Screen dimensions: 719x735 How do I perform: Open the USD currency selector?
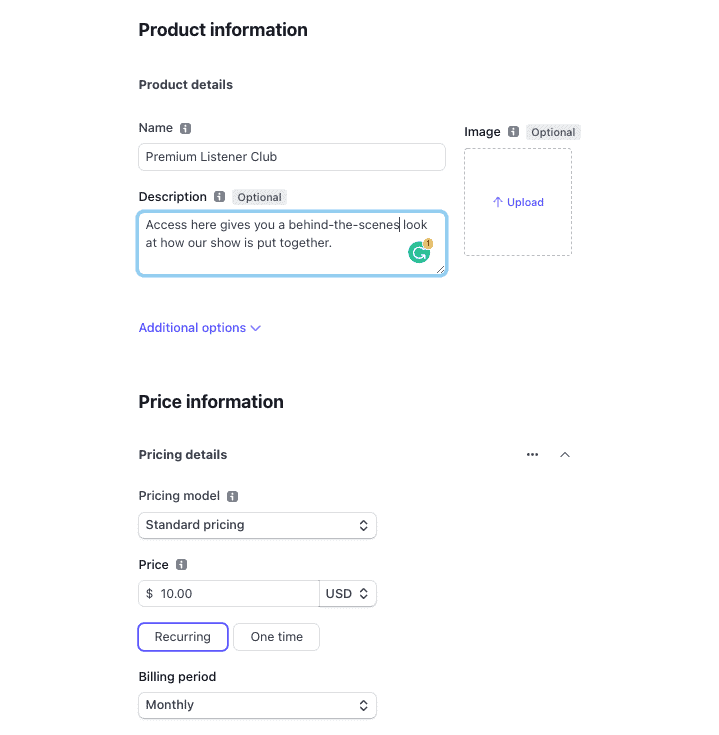pos(348,594)
